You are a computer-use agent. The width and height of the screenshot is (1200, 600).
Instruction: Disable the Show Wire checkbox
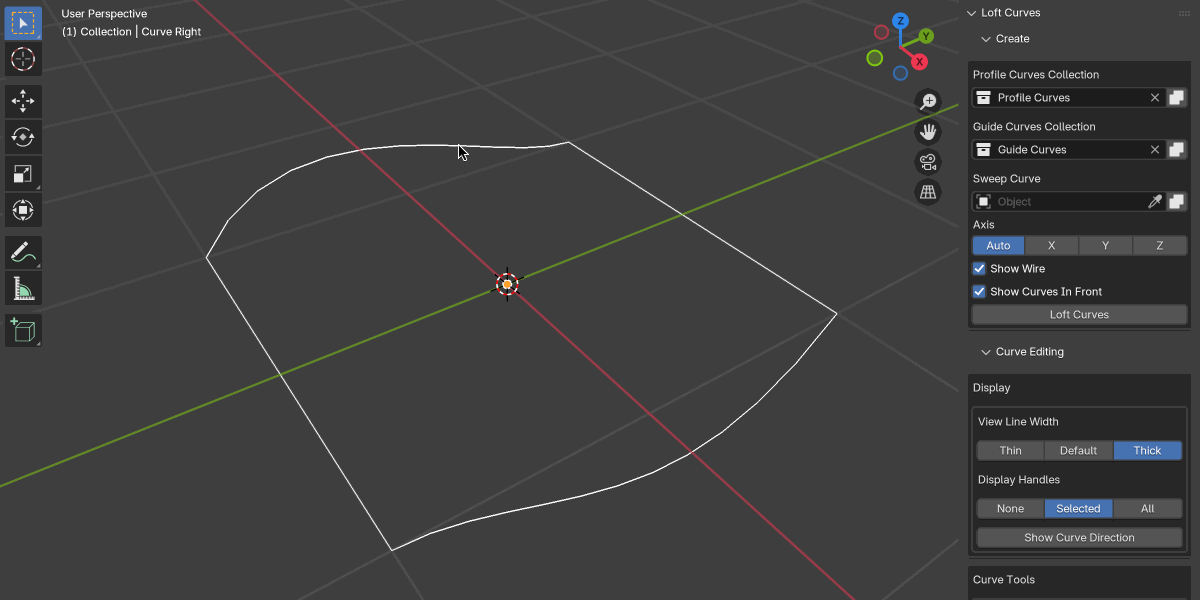pyautogui.click(x=980, y=269)
